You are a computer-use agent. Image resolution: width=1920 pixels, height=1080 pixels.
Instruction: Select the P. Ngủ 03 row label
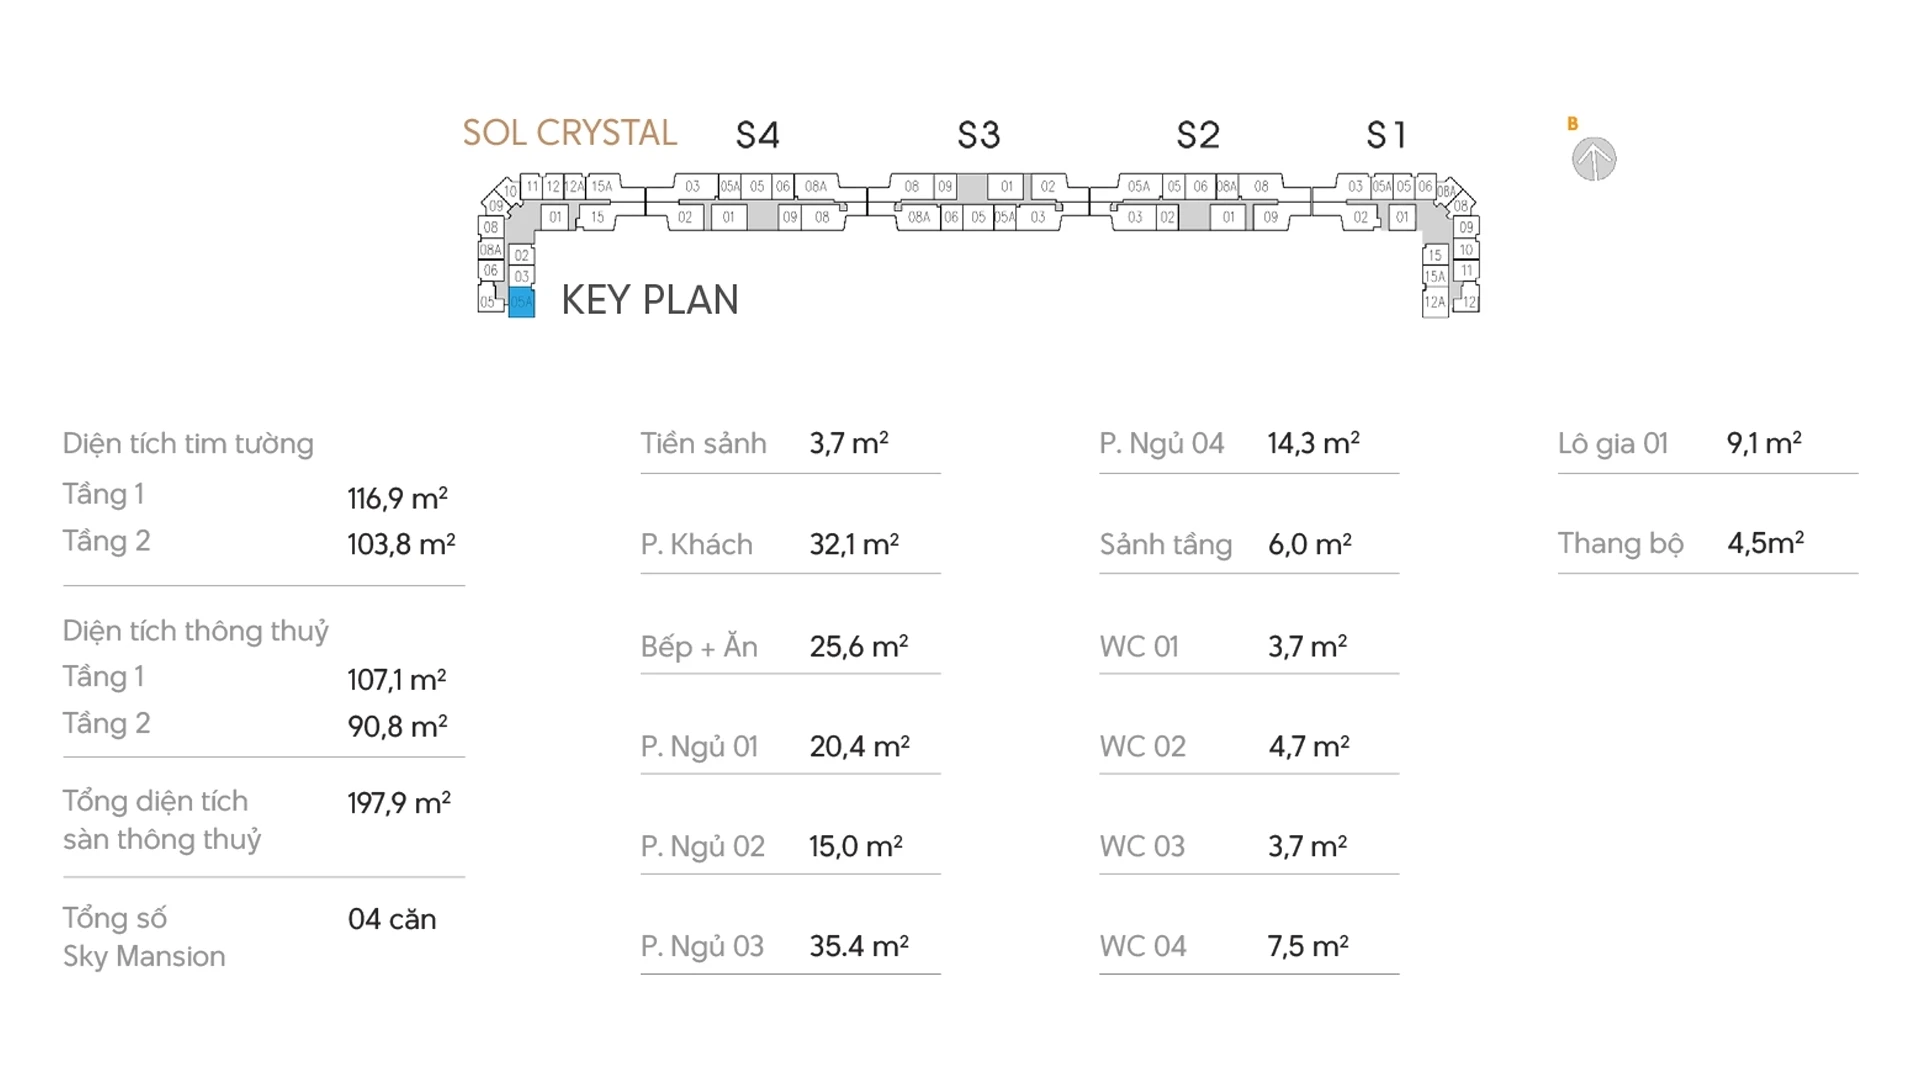pos(702,946)
